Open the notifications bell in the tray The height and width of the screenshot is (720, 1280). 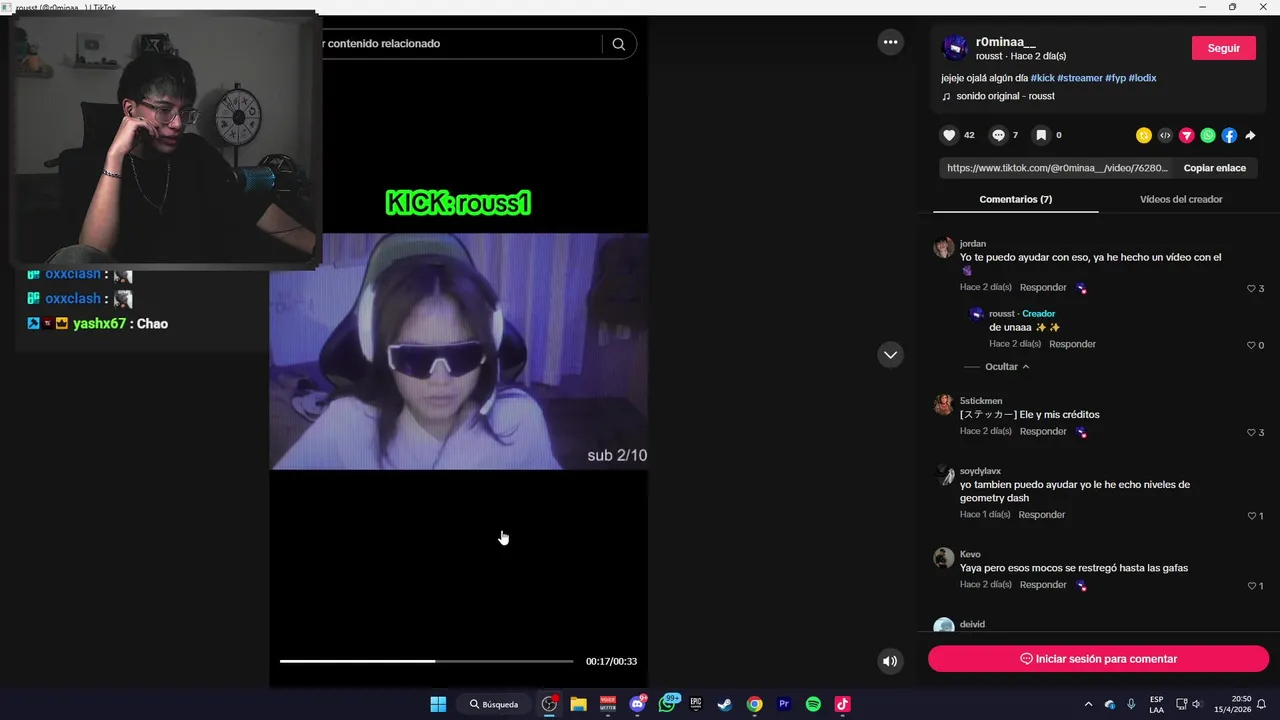[1262, 704]
